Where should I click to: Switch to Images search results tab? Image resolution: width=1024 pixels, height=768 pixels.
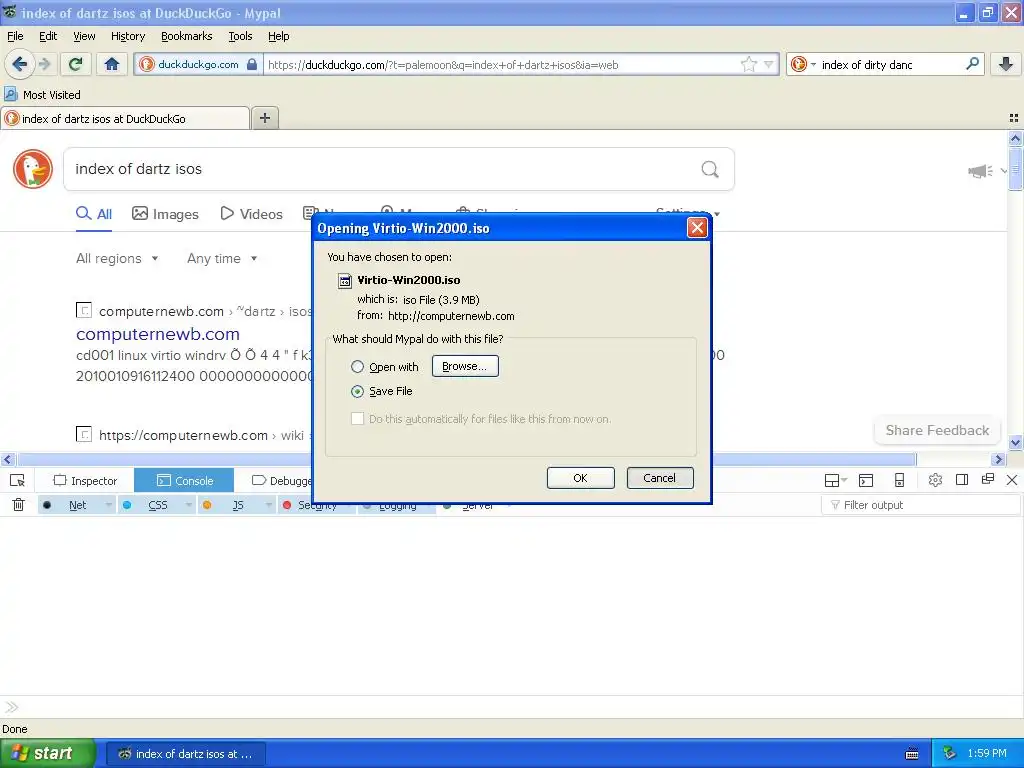coord(165,214)
